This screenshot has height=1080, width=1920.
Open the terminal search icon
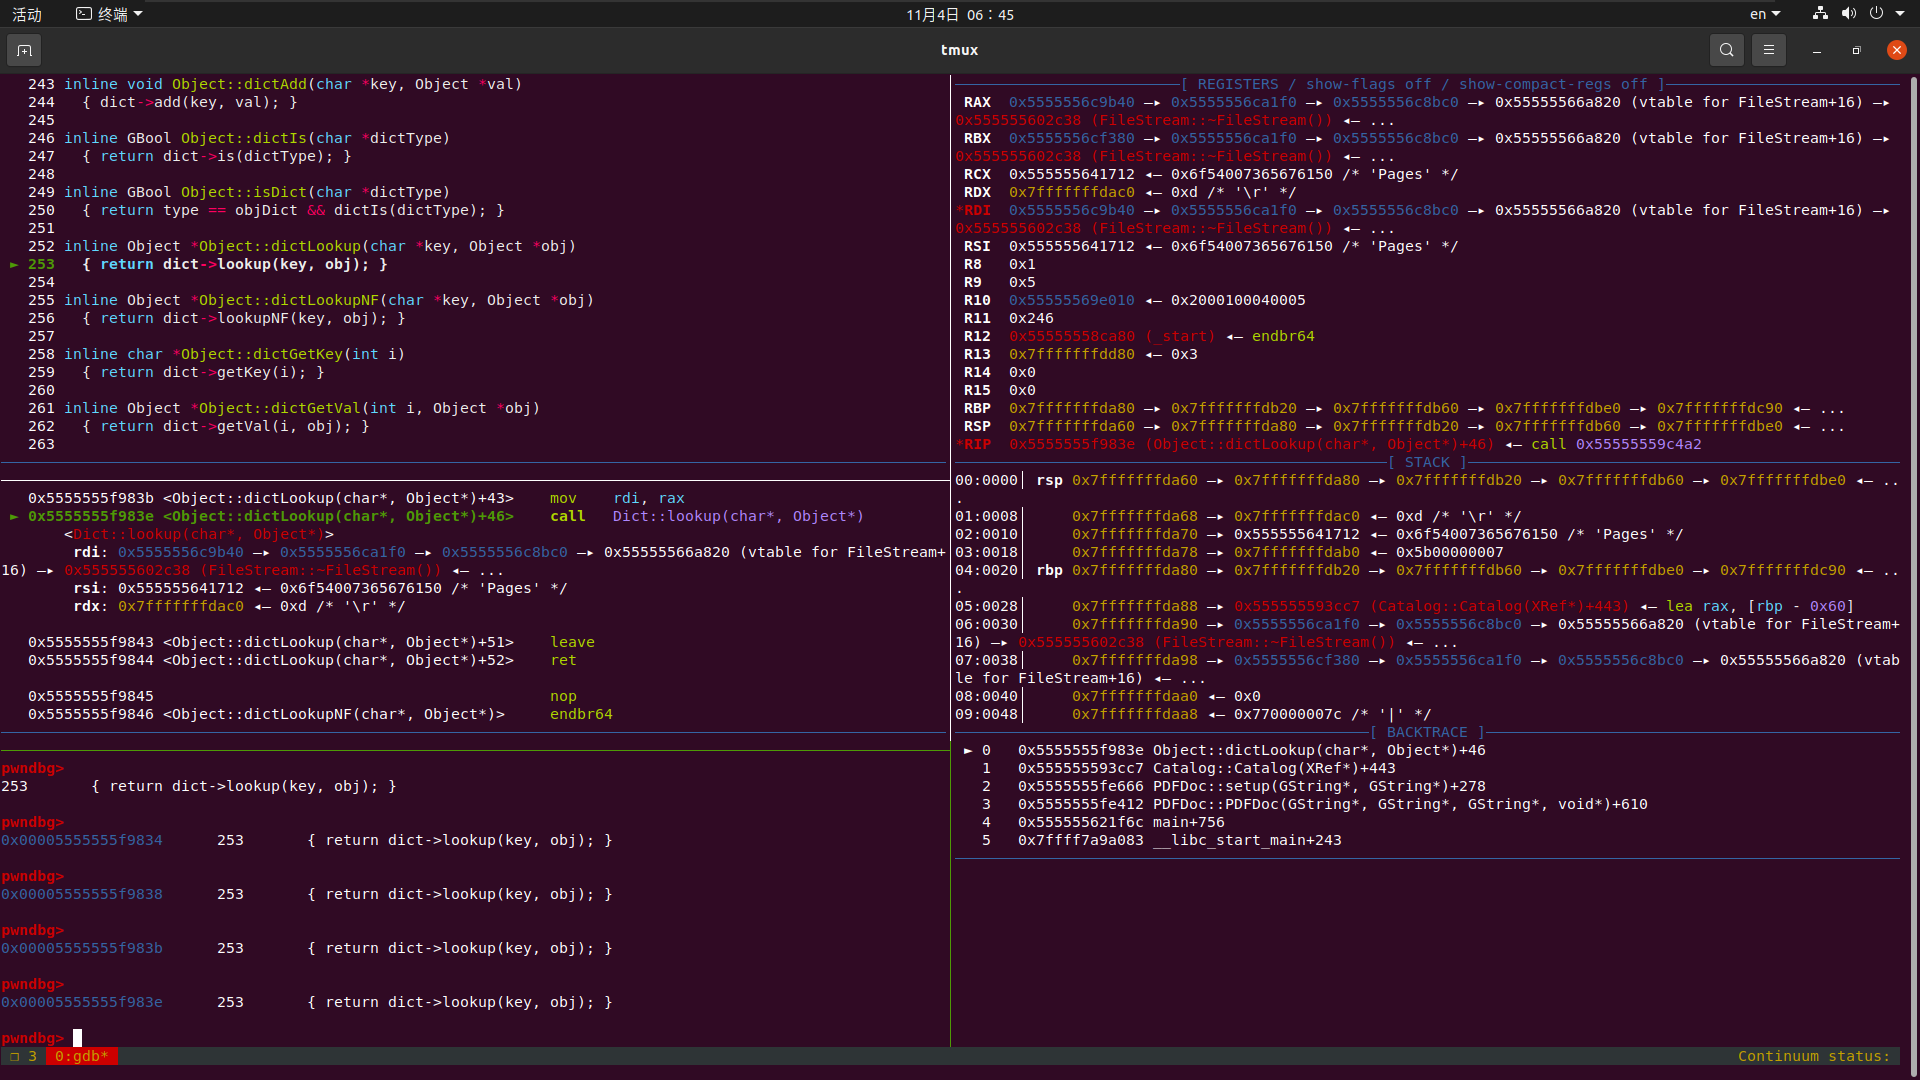(1726, 50)
